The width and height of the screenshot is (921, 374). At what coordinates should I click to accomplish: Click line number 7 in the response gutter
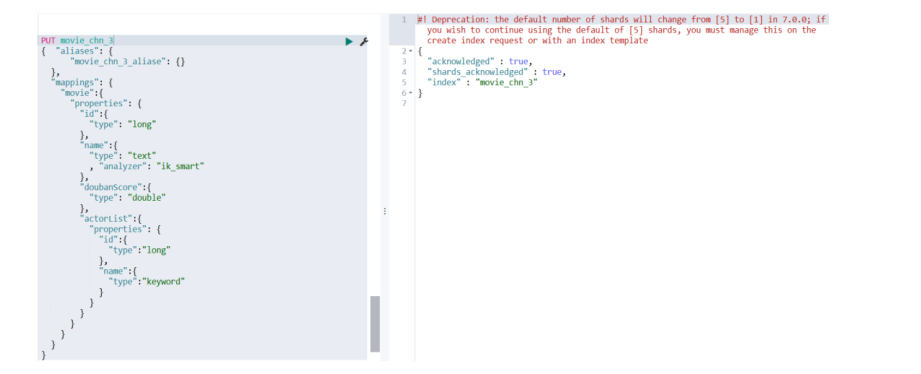point(404,104)
